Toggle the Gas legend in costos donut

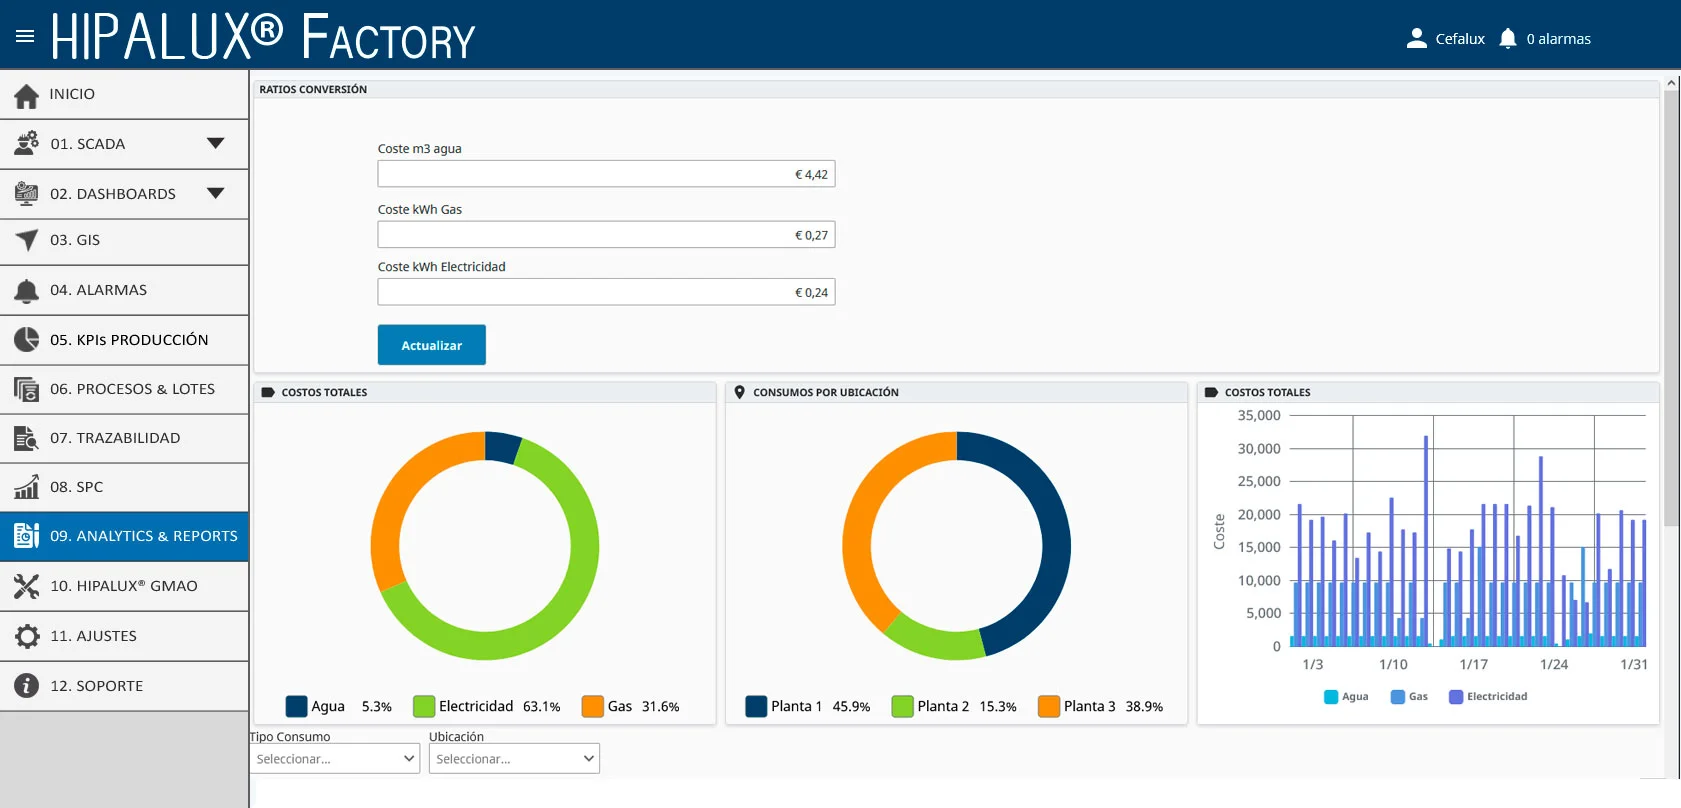point(630,706)
